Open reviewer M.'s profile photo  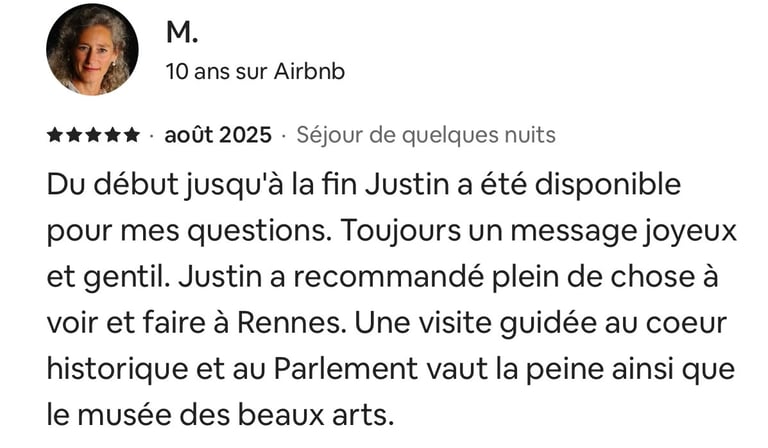point(92,49)
